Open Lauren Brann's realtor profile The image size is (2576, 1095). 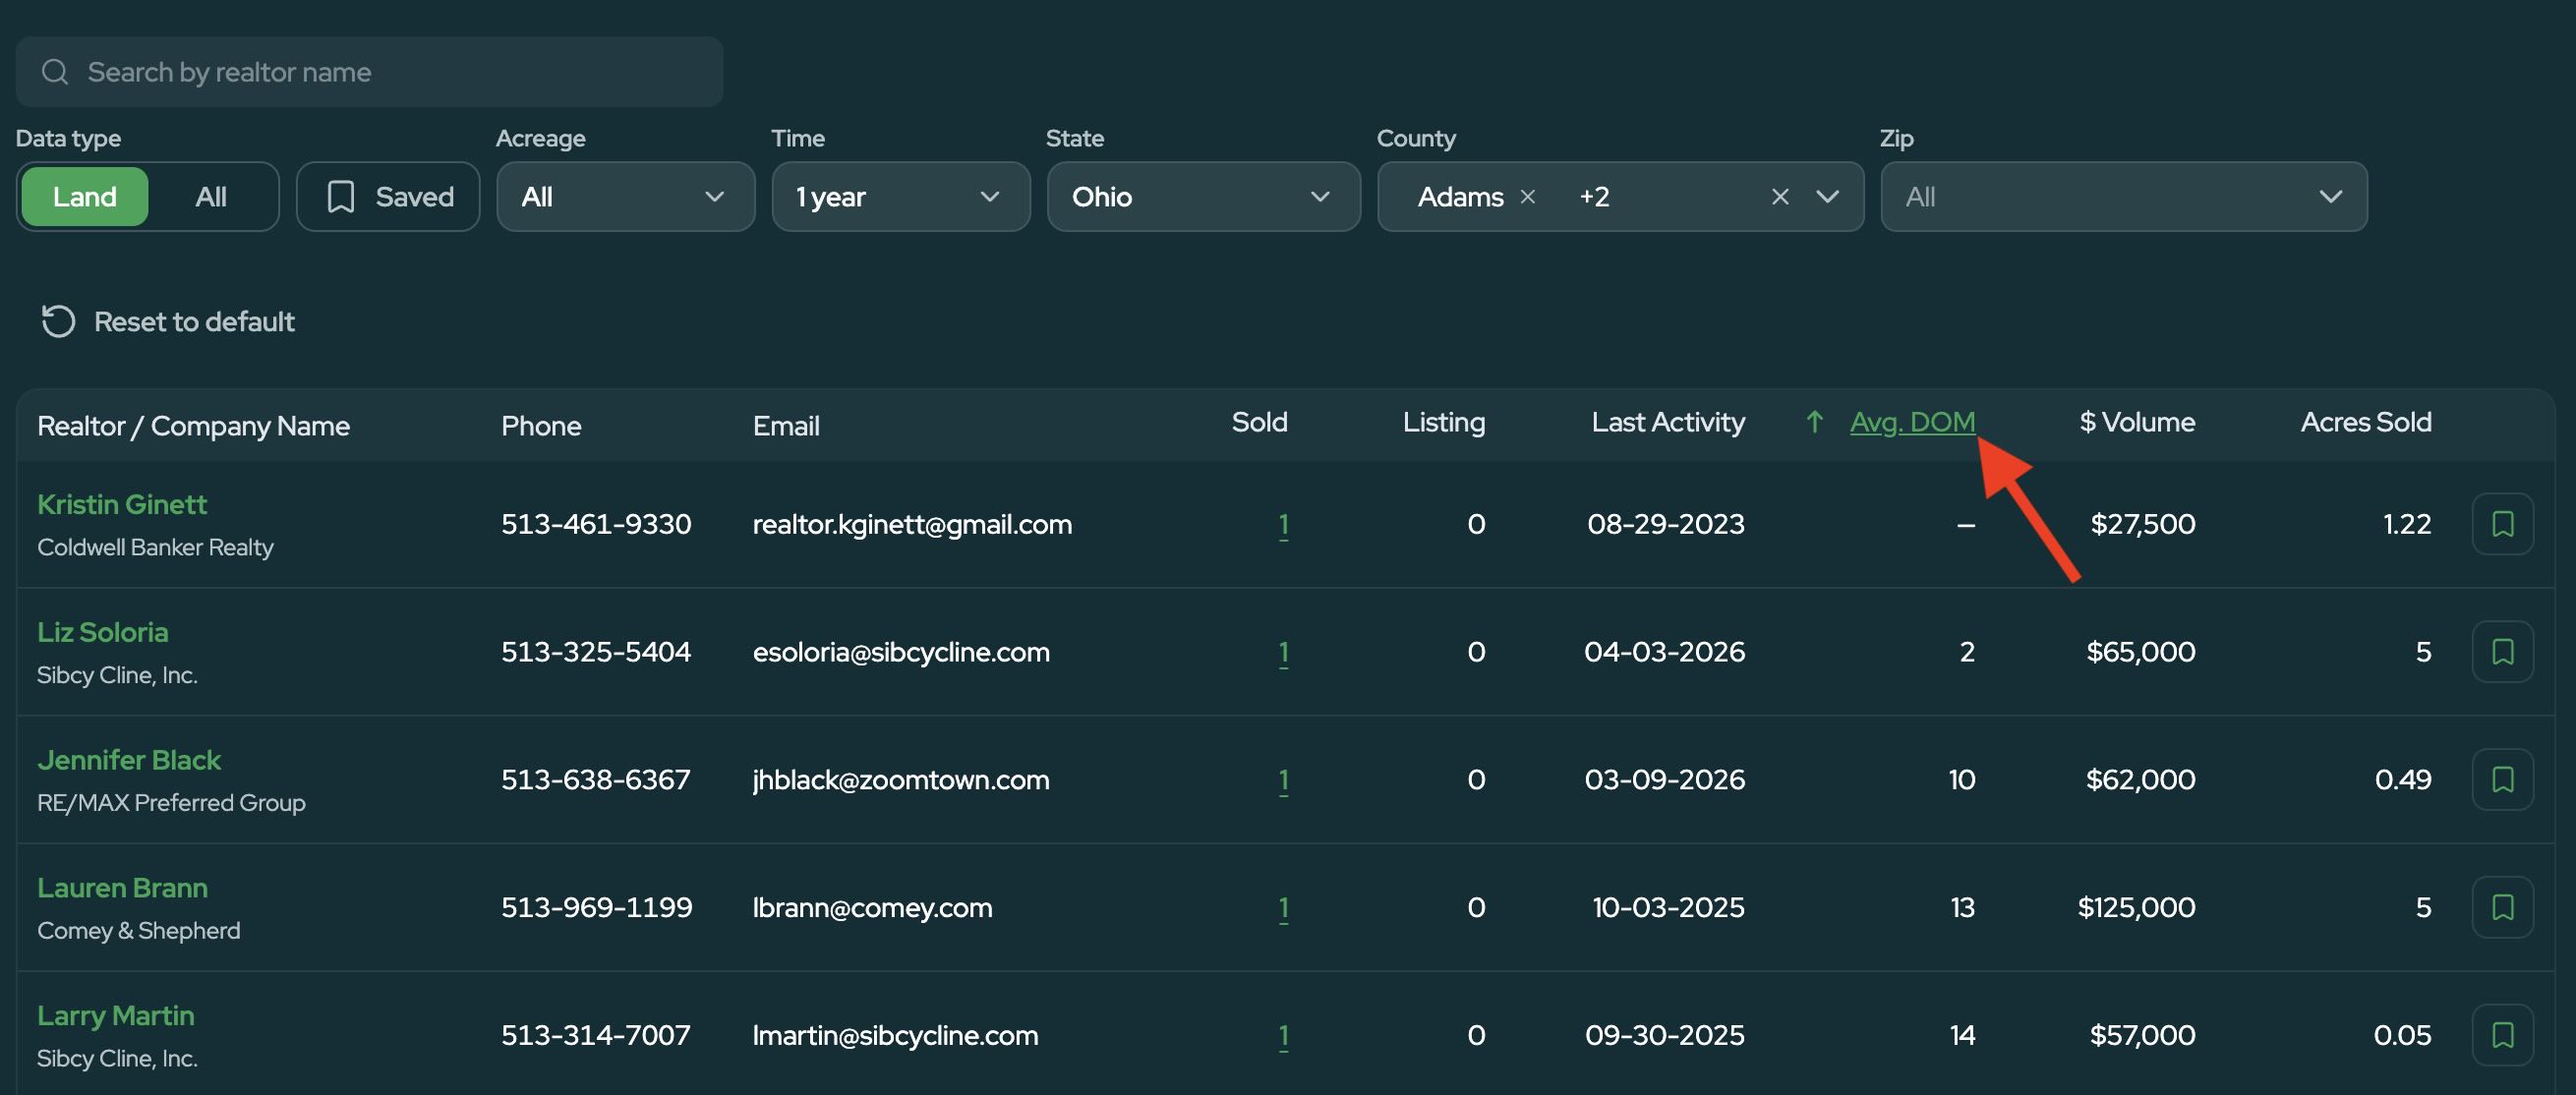[x=122, y=888]
